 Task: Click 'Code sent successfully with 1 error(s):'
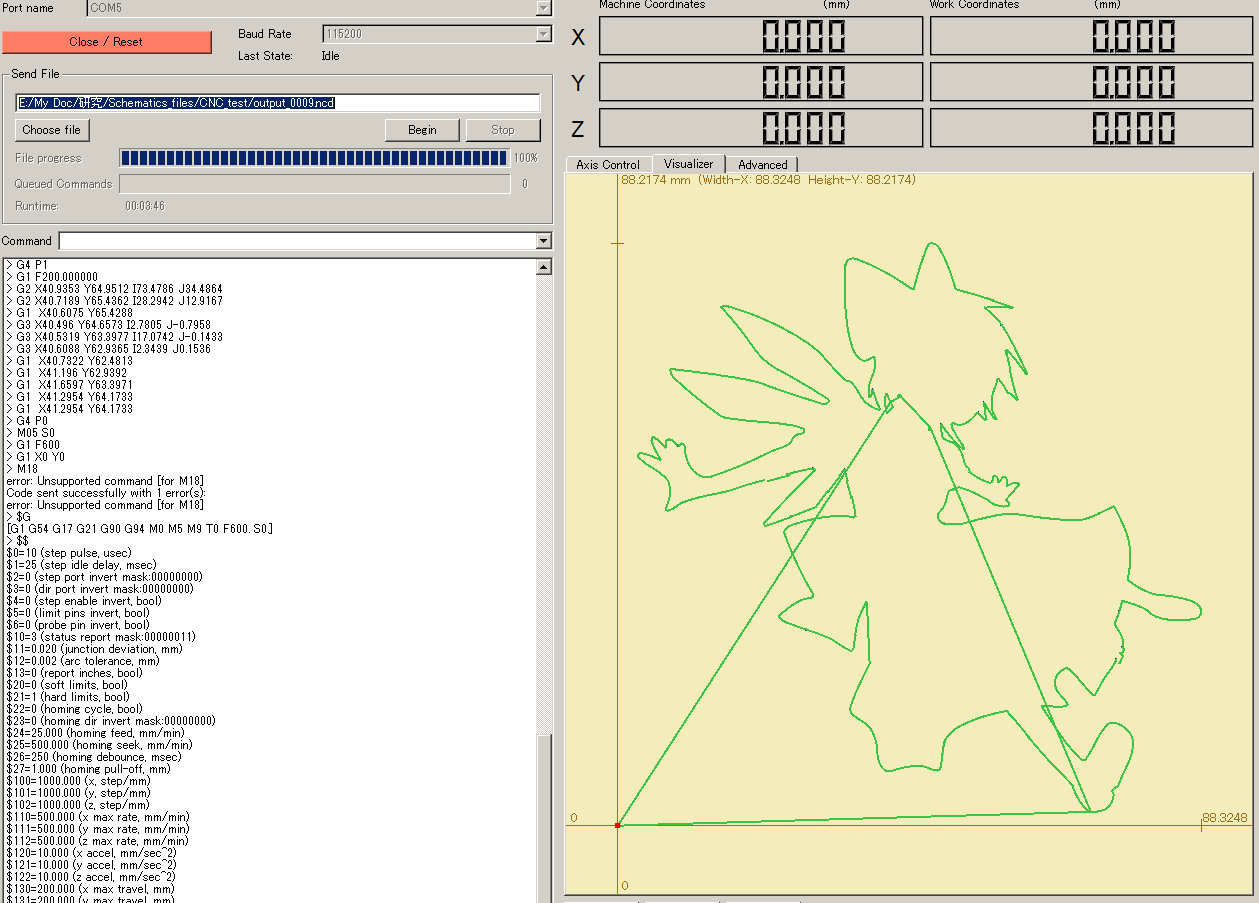coord(105,493)
